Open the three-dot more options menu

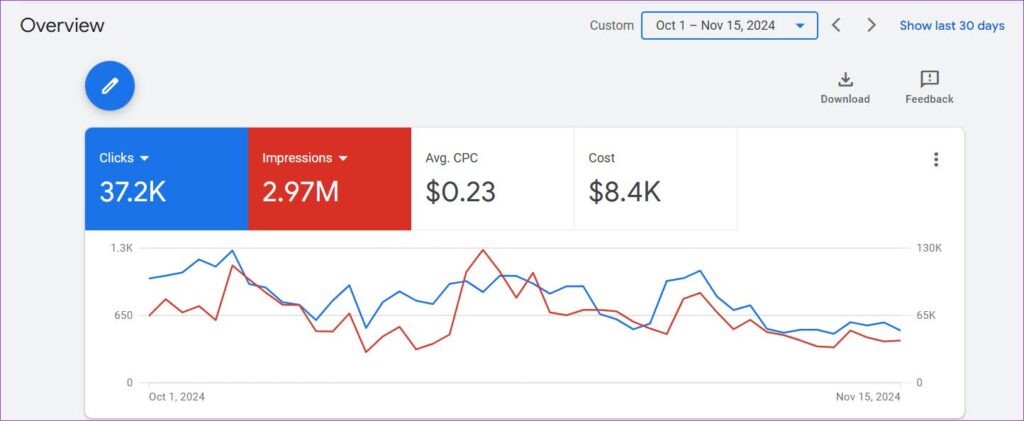[x=936, y=160]
